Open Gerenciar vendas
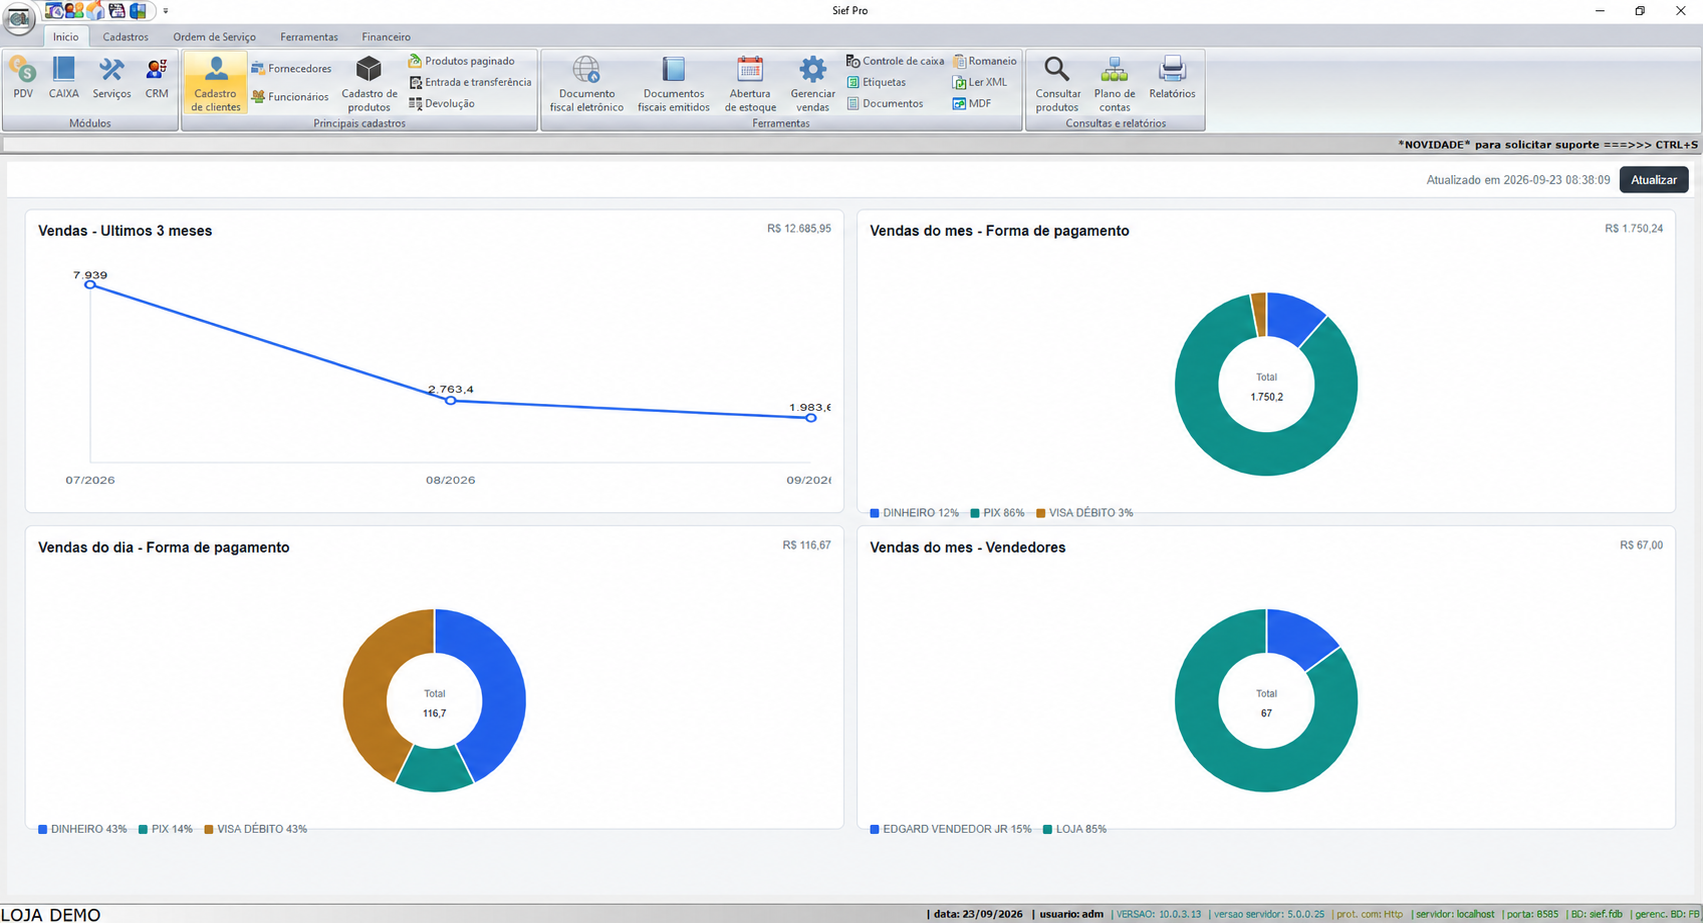This screenshot has width=1703, height=923. [x=812, y=83]
